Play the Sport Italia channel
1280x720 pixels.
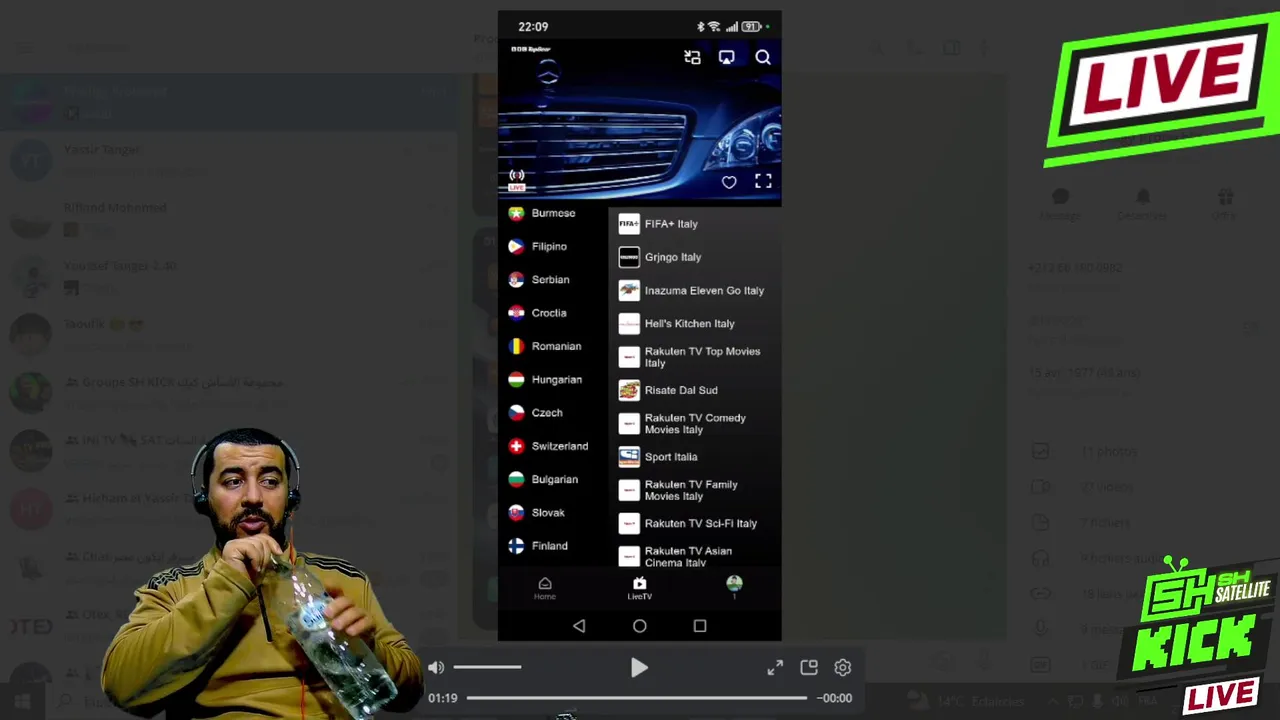coord(694,457)
